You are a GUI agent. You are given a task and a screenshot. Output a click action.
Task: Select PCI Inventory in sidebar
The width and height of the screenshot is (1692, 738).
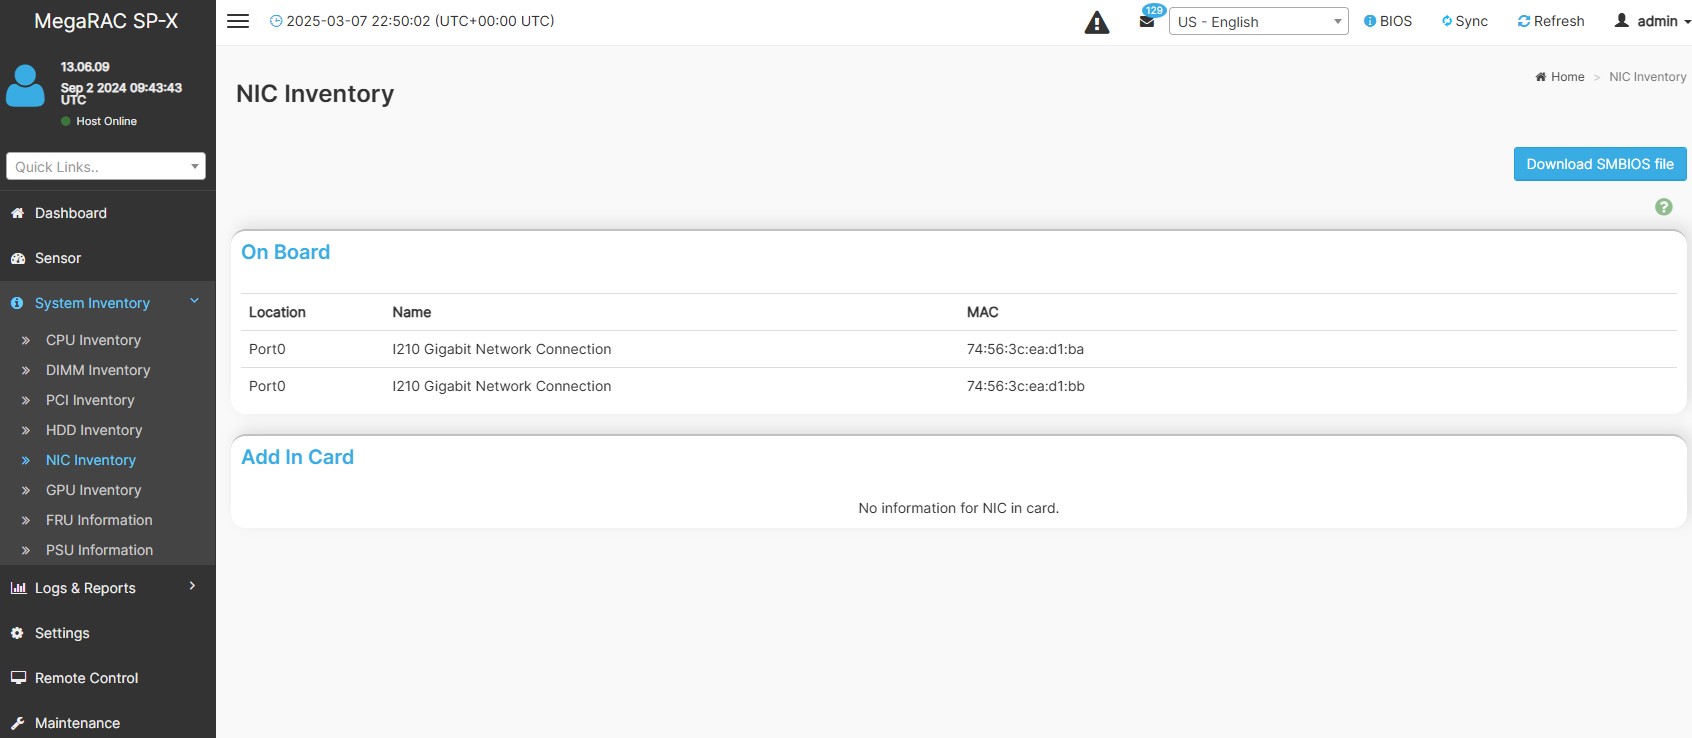click(90, 400)
